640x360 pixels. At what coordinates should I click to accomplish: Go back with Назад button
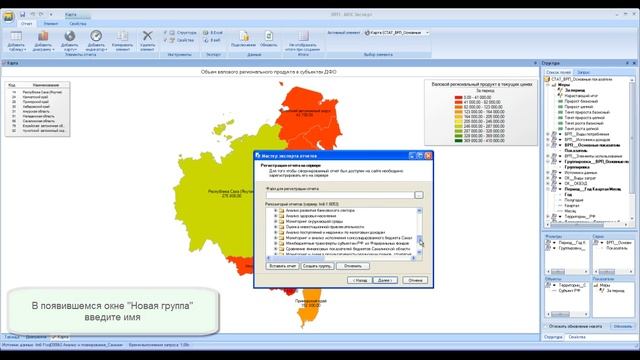[x=360, y=280]
